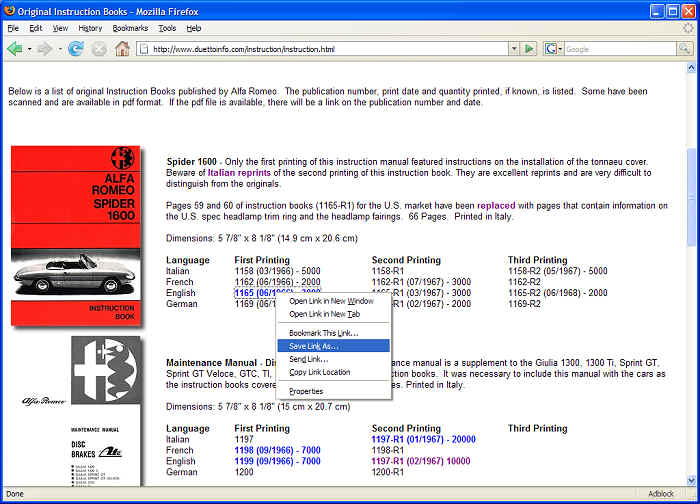Click the 1158 (03/1966) - 5000 entry
The height and width of the screenshot is (504, 700).
pos(277,271)
